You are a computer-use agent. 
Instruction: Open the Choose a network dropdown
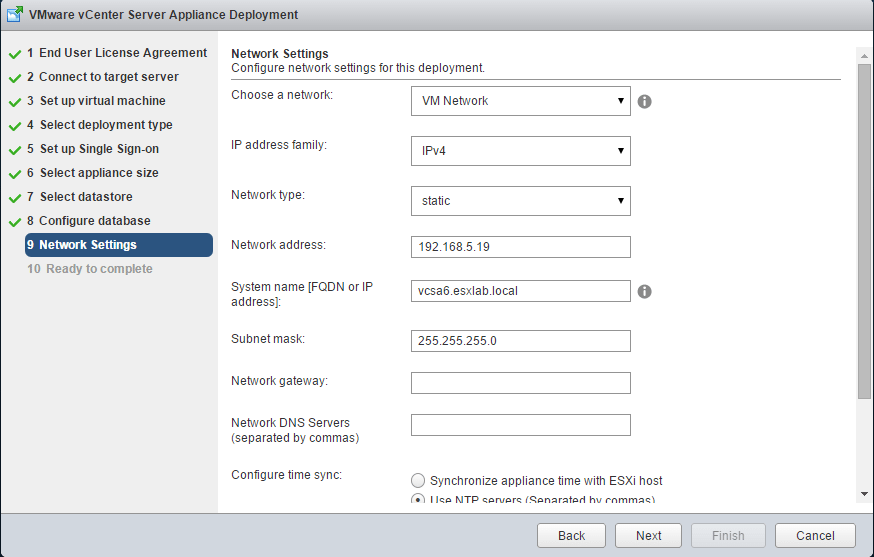521,101
